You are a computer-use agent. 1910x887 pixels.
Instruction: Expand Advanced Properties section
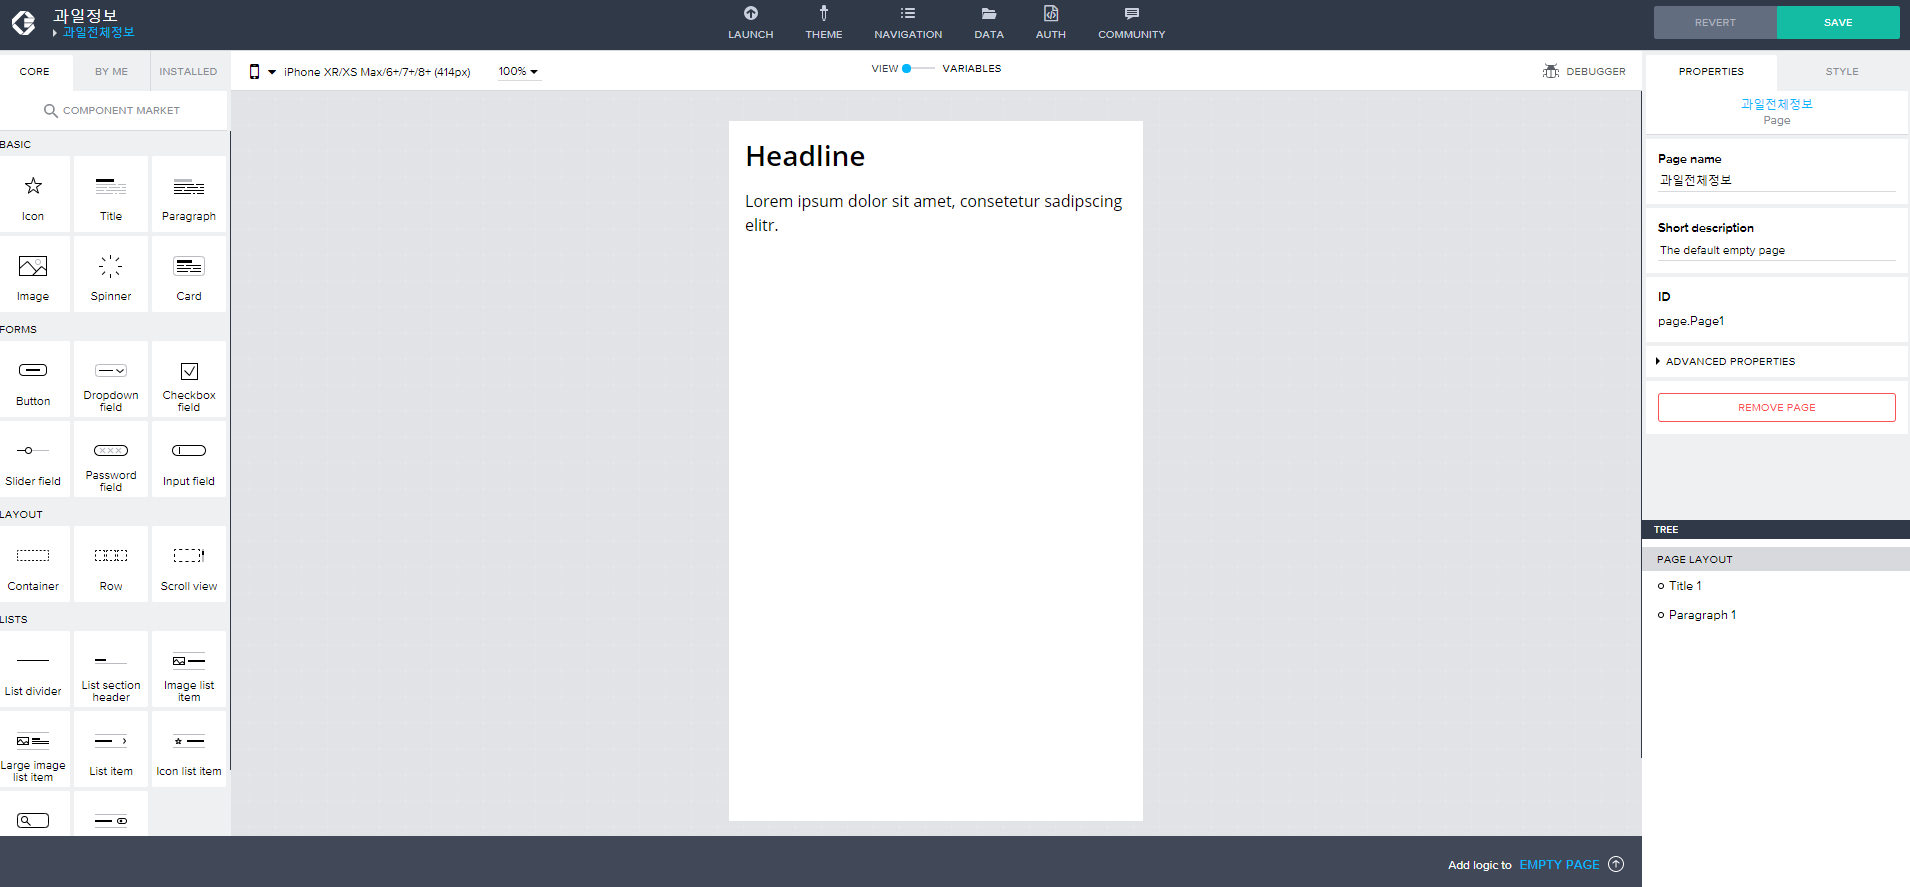1776,362
